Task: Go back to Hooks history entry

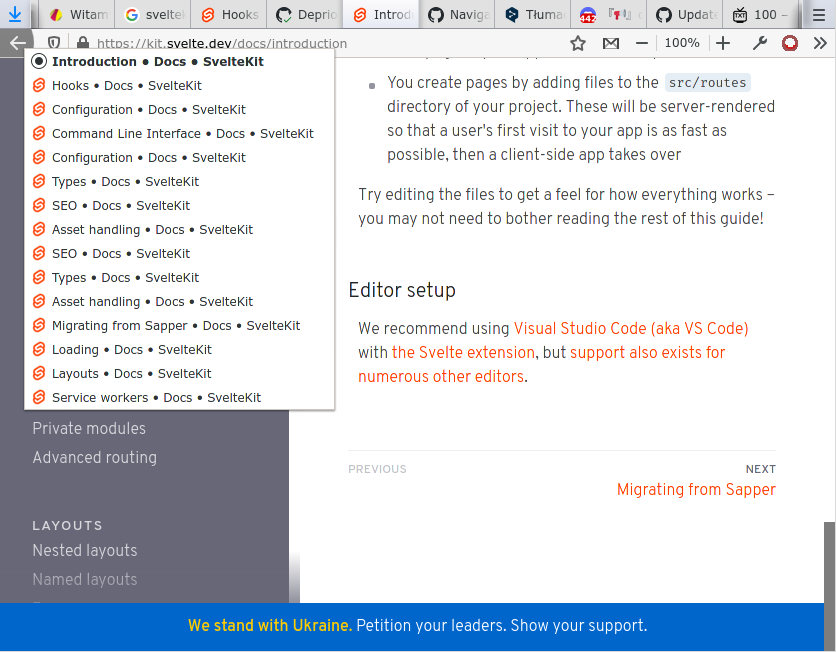Action: pos(179,86)
